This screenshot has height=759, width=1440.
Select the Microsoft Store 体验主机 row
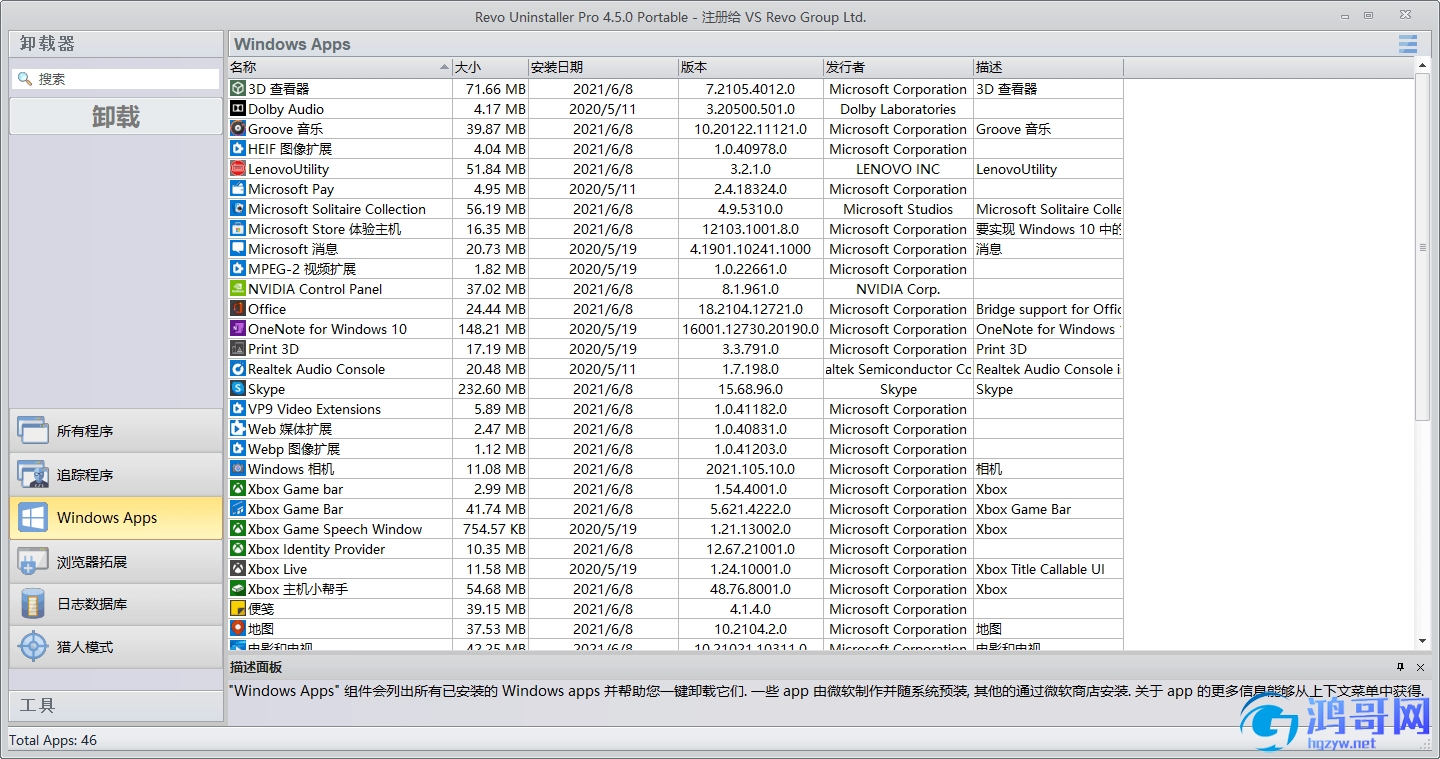coord(676,229)
